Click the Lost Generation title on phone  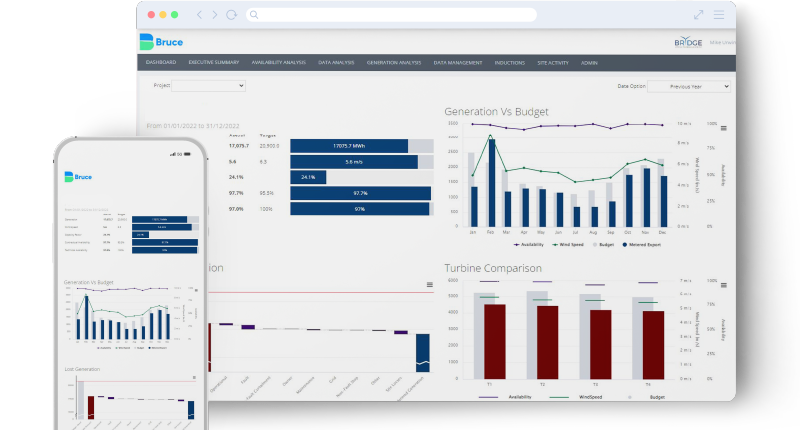tap(82, 369)
